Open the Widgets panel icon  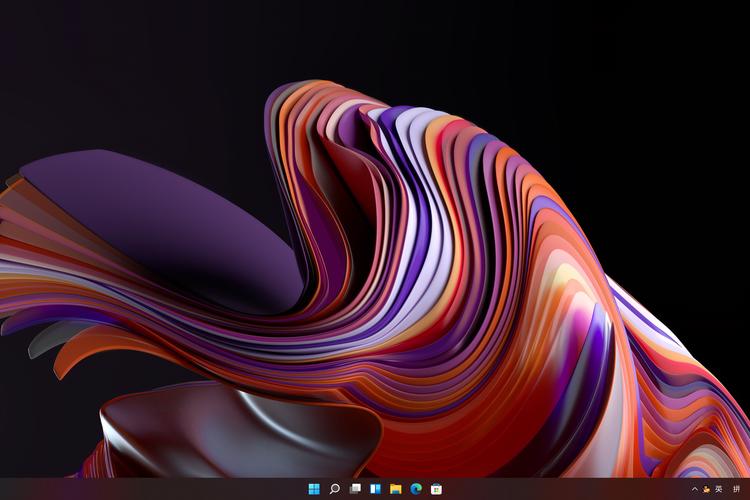tap(375, 489)
